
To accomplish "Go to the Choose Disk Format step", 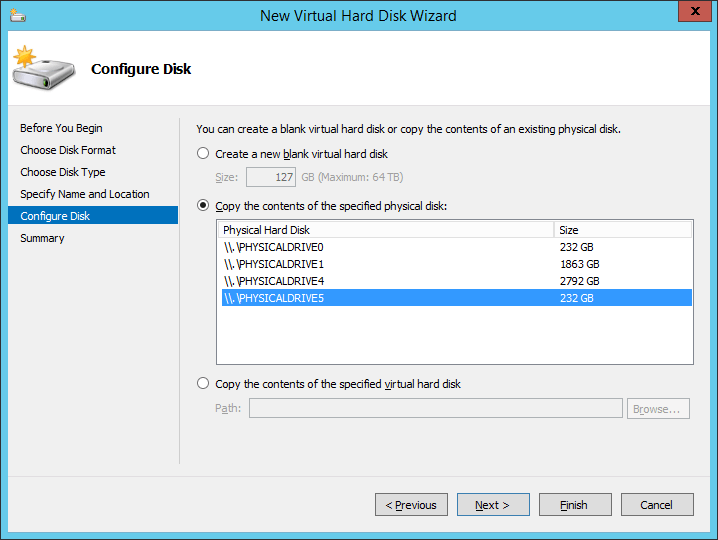I will [x=68, y=150].
